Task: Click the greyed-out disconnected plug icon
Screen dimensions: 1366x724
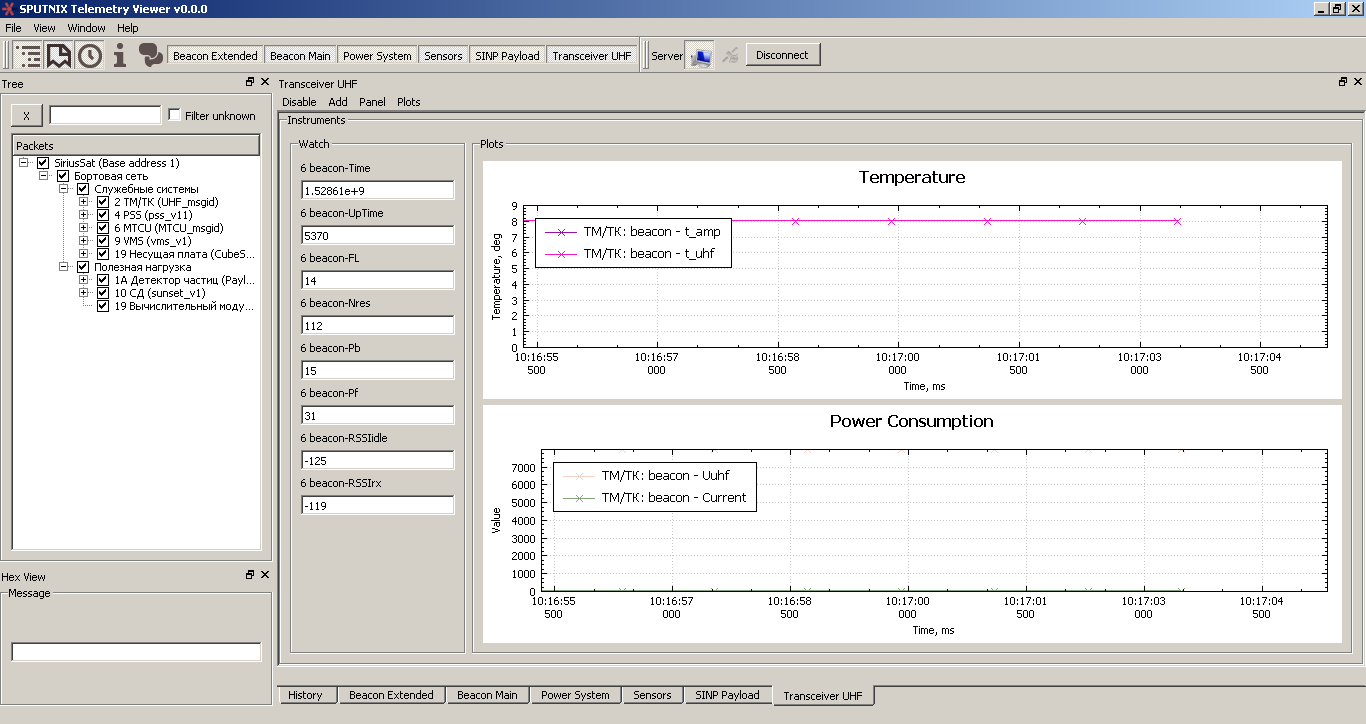Action: click(731, 56)
